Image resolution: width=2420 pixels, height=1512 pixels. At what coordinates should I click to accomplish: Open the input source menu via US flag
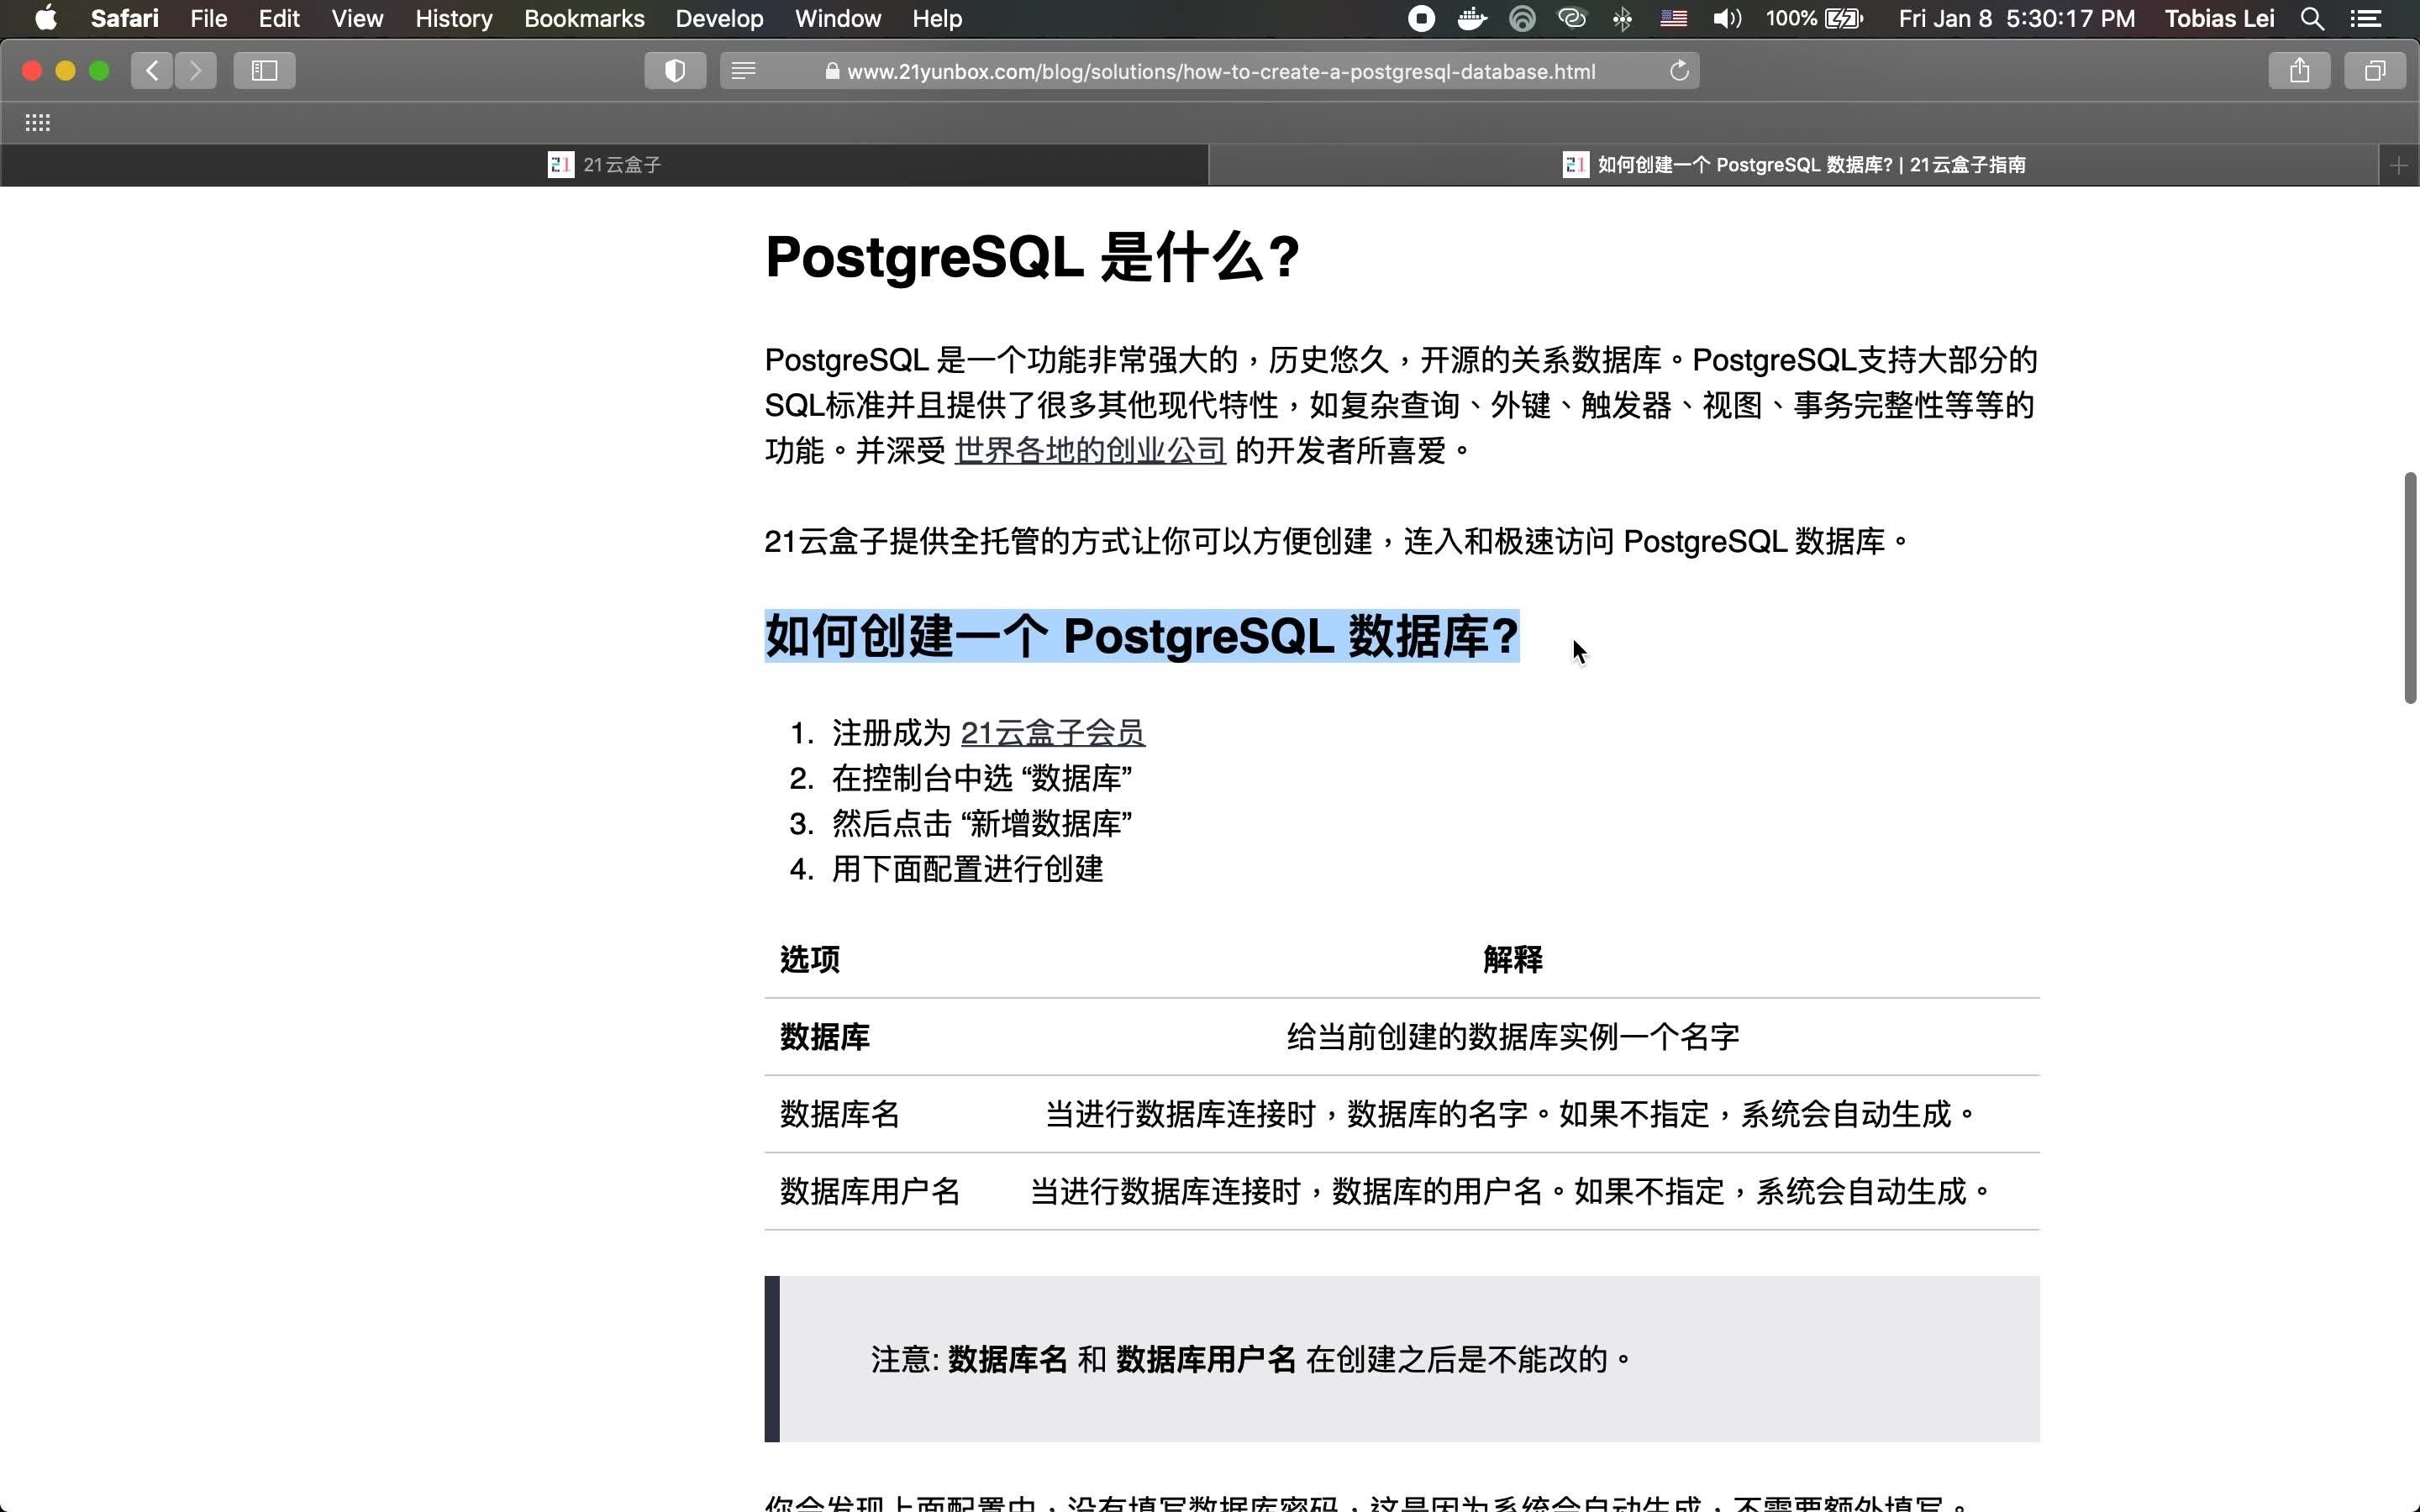pyautogui.click(x=1674, y=18)
